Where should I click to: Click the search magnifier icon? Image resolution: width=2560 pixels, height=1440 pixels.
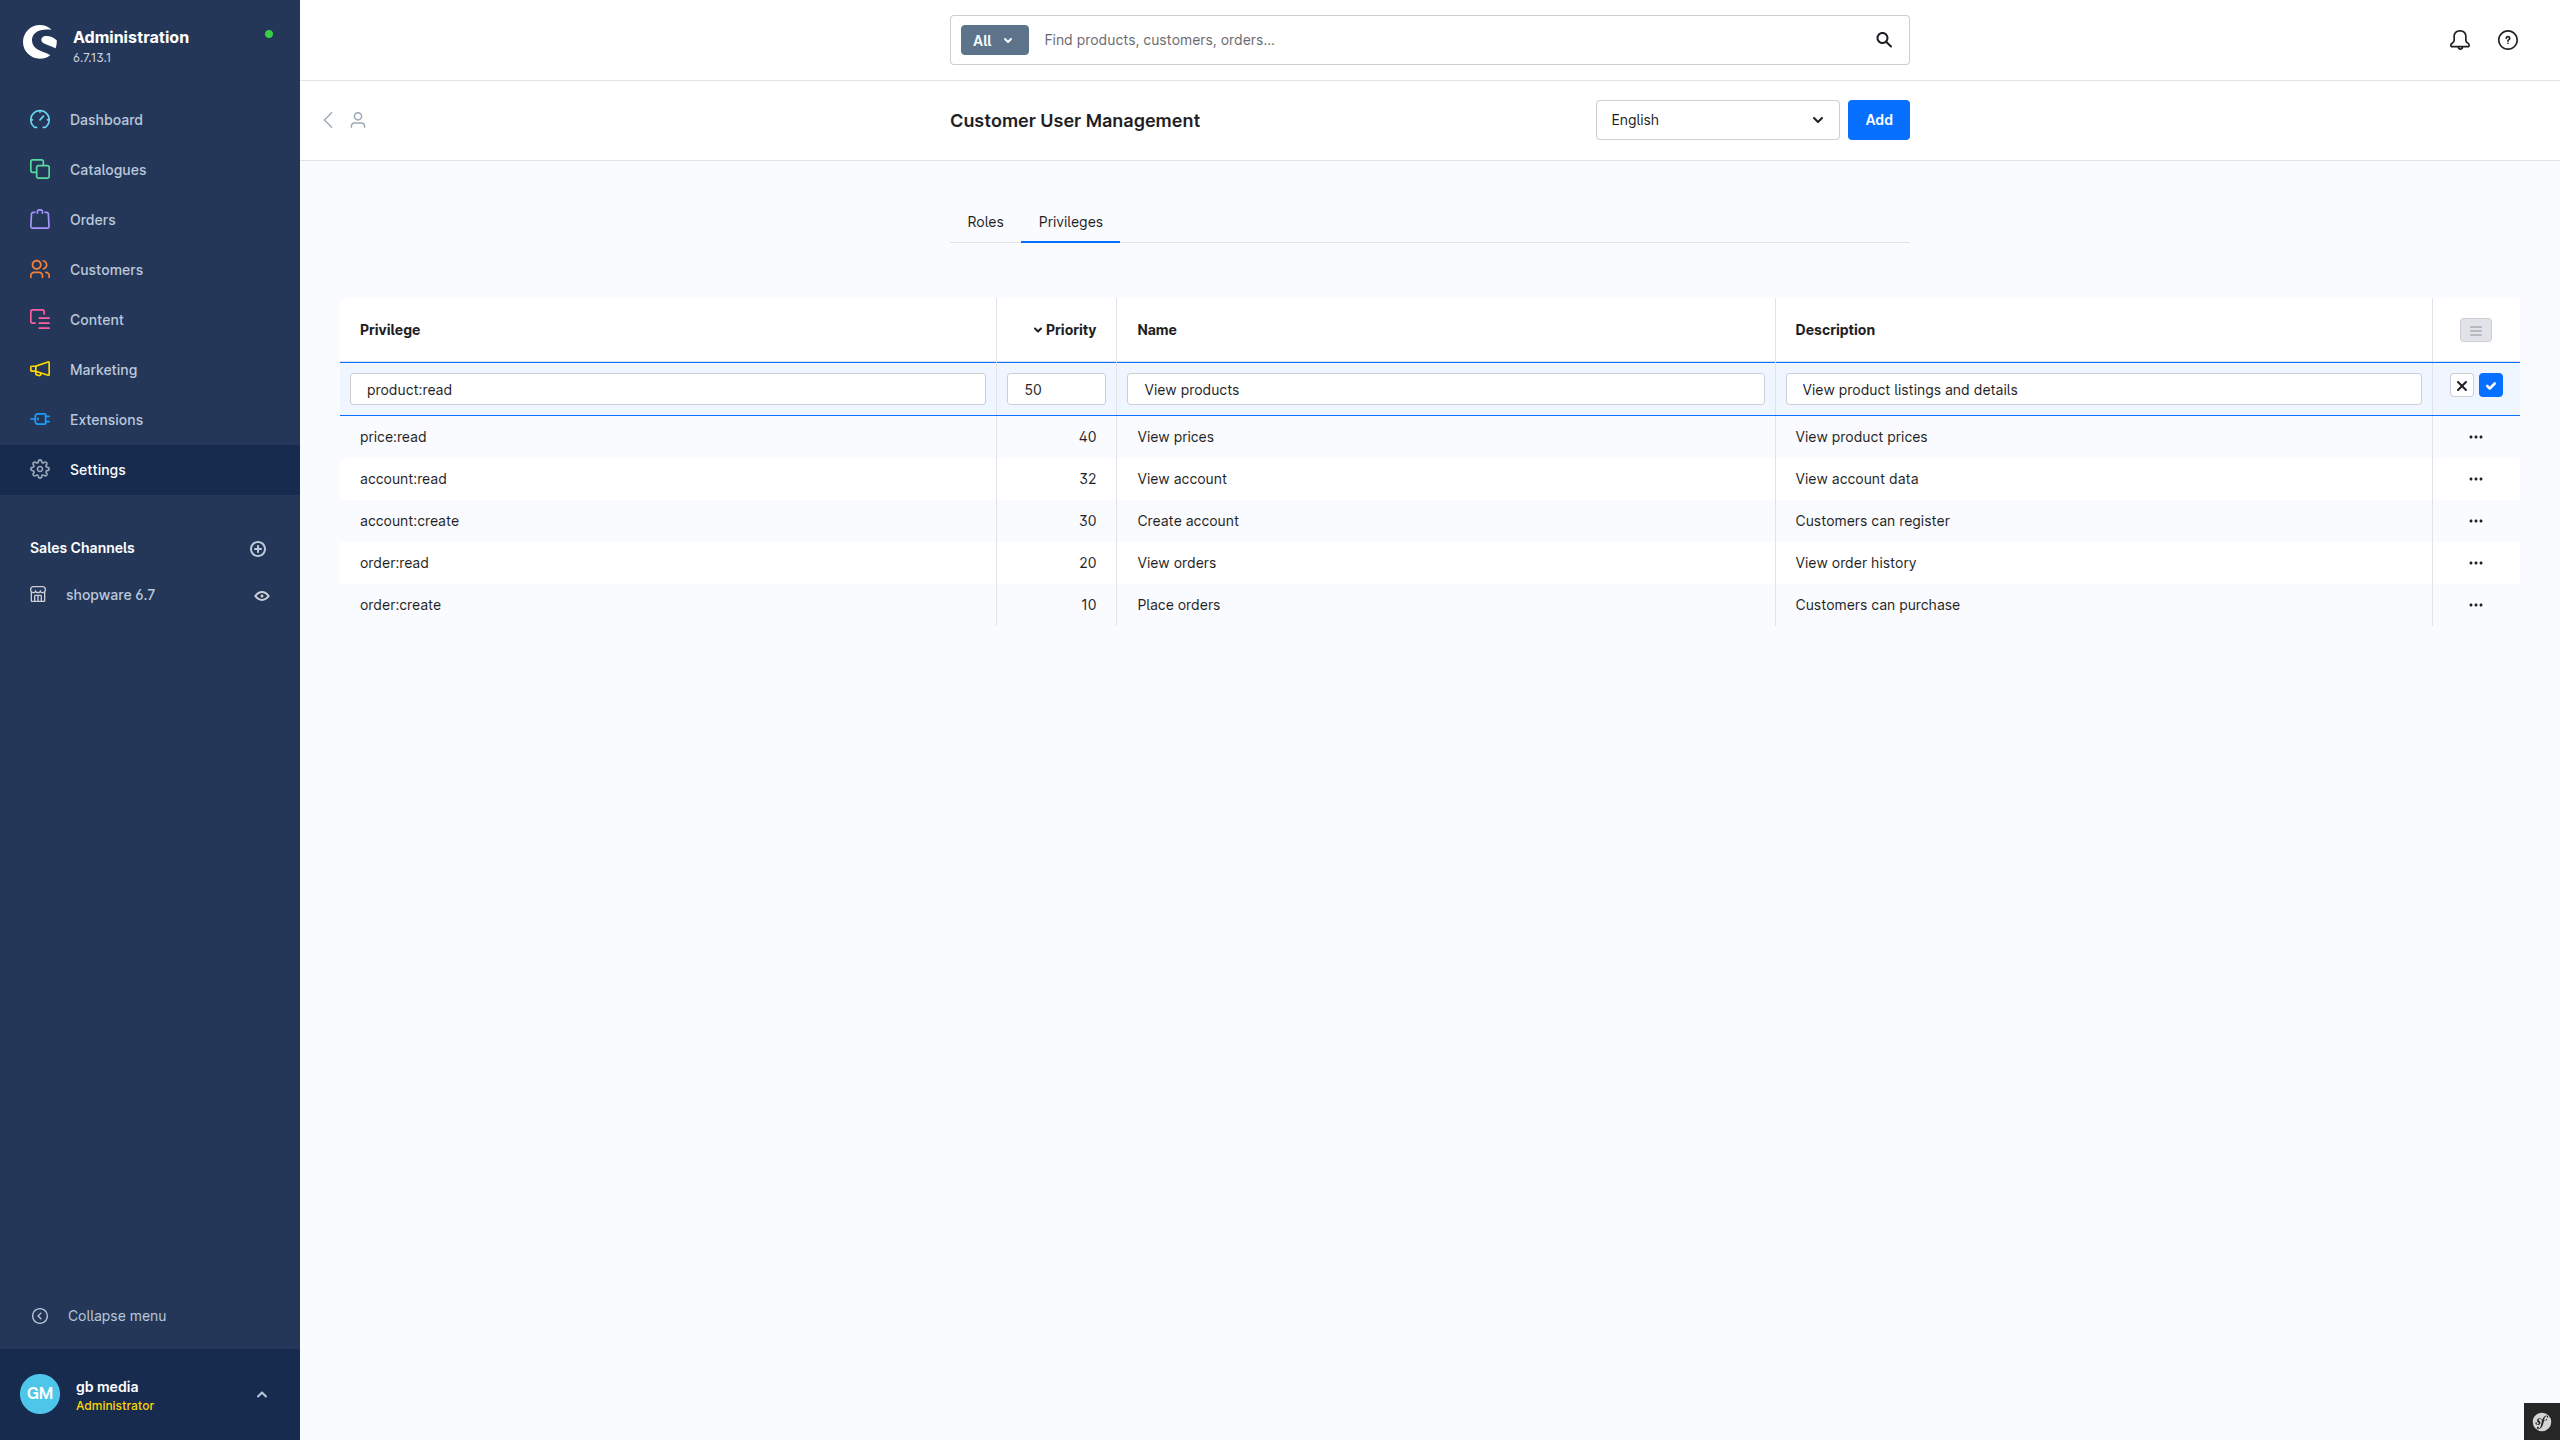point(1884,40)
